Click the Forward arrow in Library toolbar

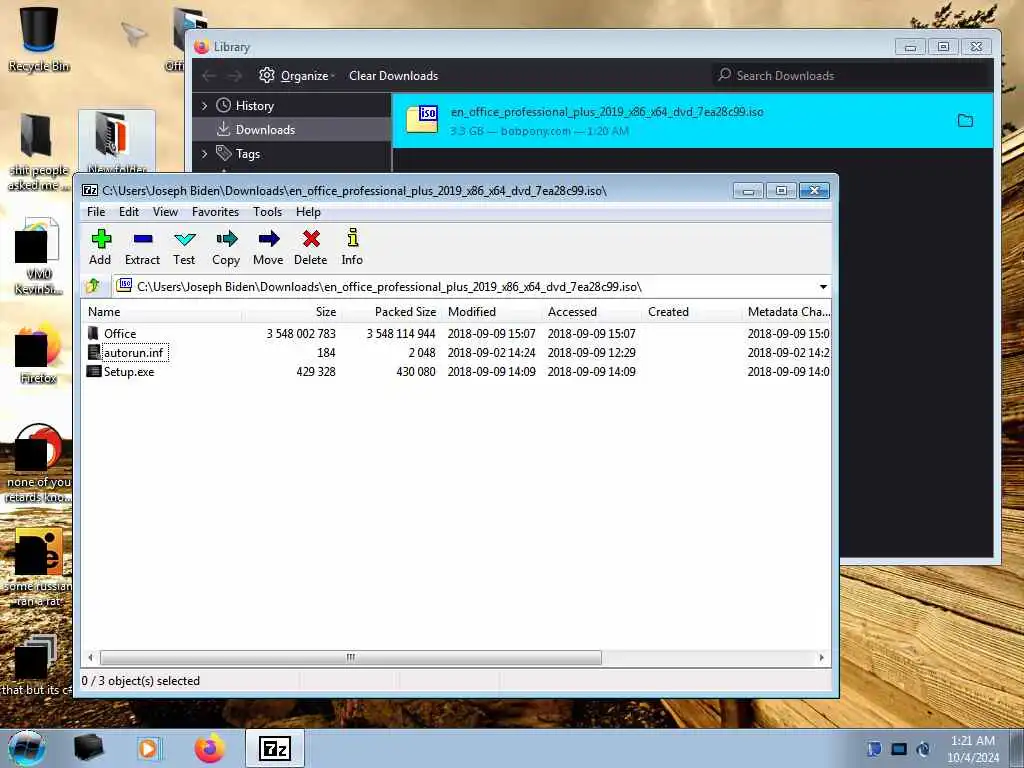234,76
